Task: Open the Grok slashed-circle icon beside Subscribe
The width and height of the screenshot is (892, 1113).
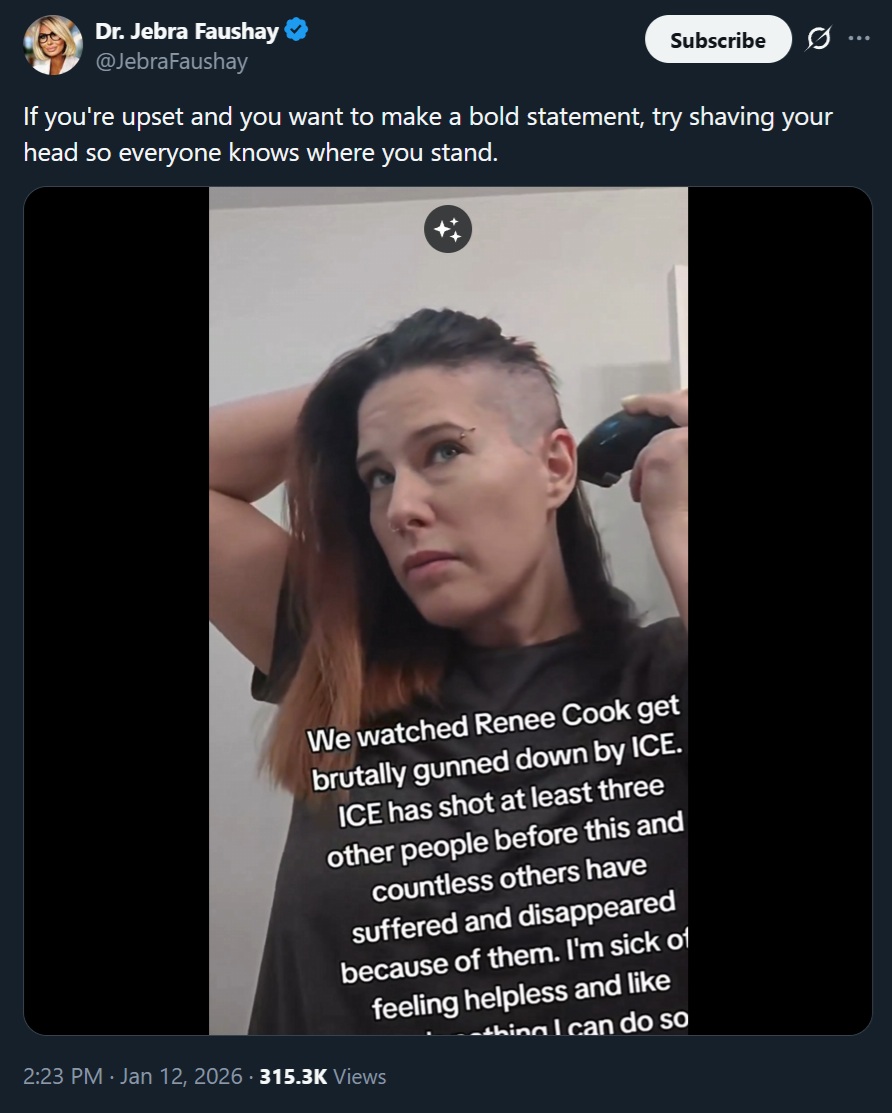Action: (x=818, y=38)
